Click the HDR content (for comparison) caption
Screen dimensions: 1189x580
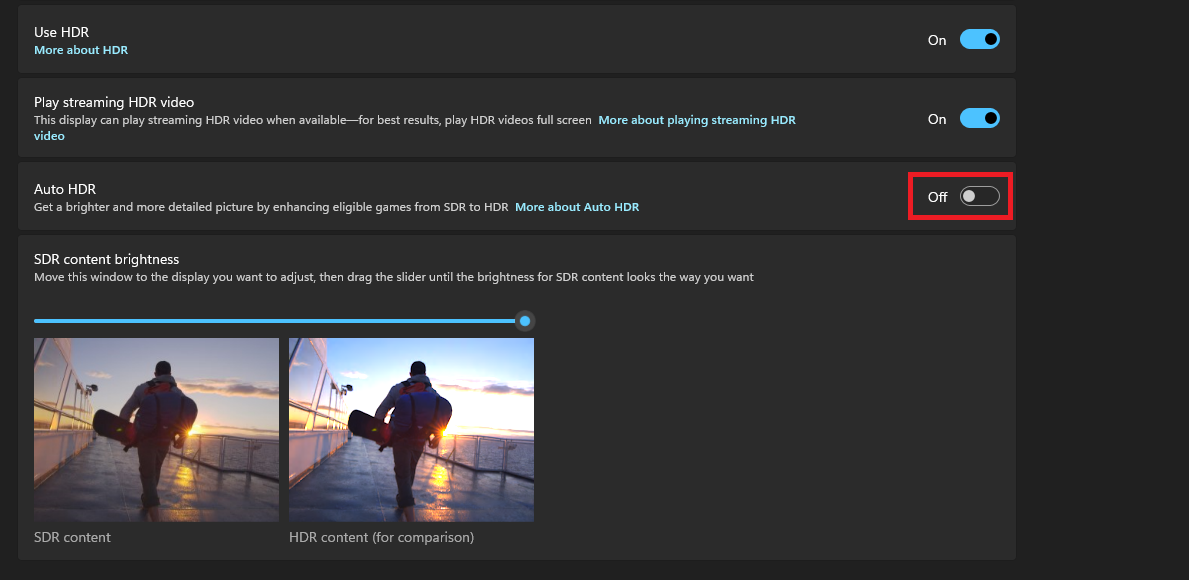click(x=380, y=537)
